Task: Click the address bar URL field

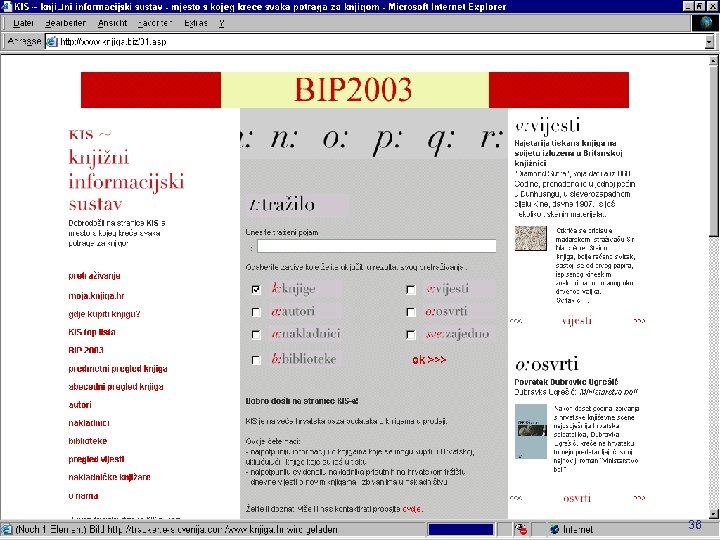Action: pyautogui.click(x=381, y=42)
